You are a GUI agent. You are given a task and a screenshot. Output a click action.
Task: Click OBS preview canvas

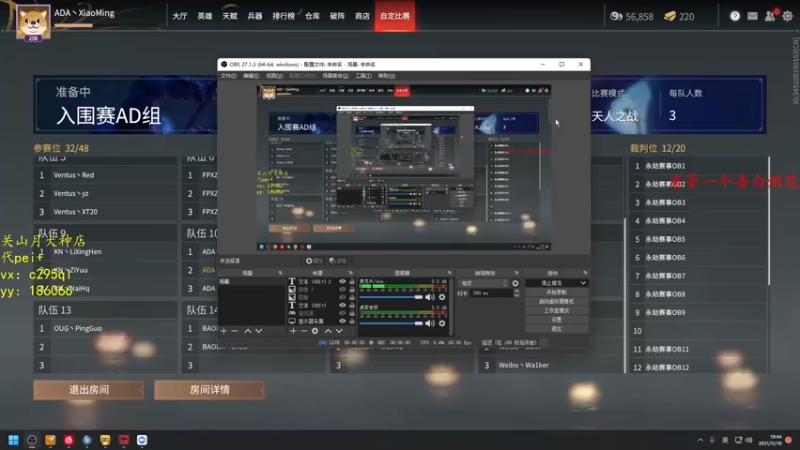[404, 167]
